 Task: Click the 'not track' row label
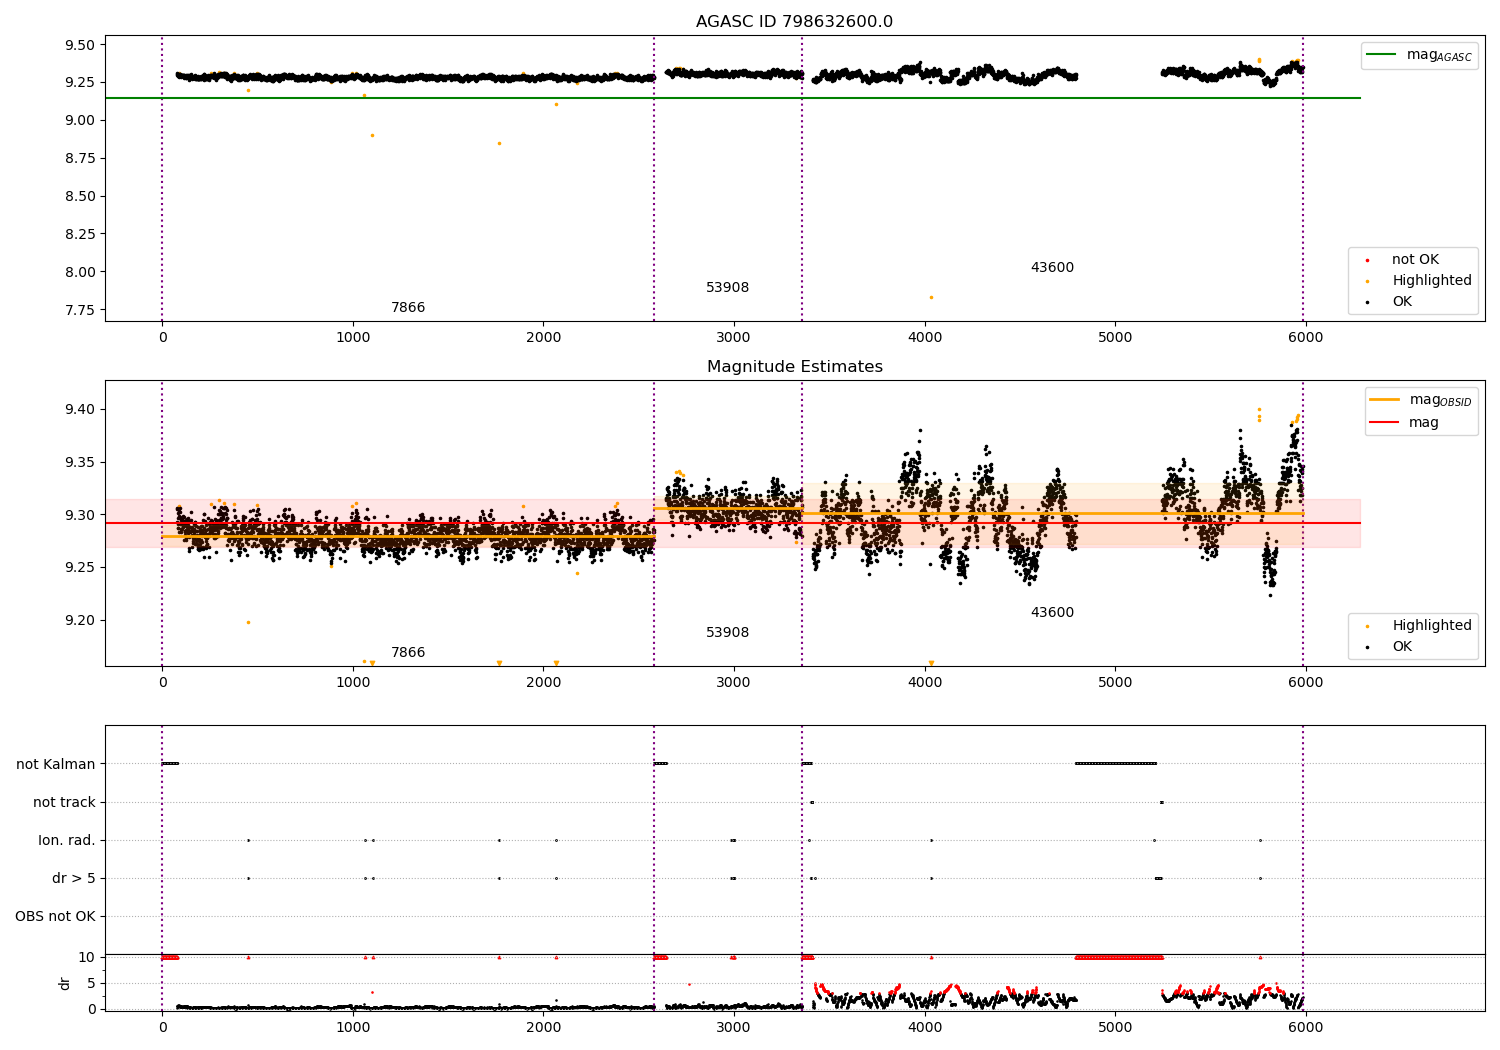click(64, 803)
